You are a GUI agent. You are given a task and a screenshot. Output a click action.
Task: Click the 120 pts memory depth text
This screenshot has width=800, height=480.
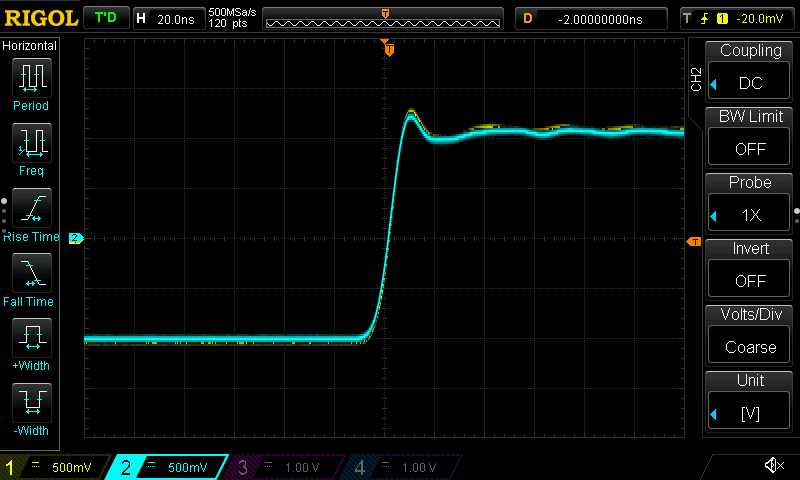(228, 23)
